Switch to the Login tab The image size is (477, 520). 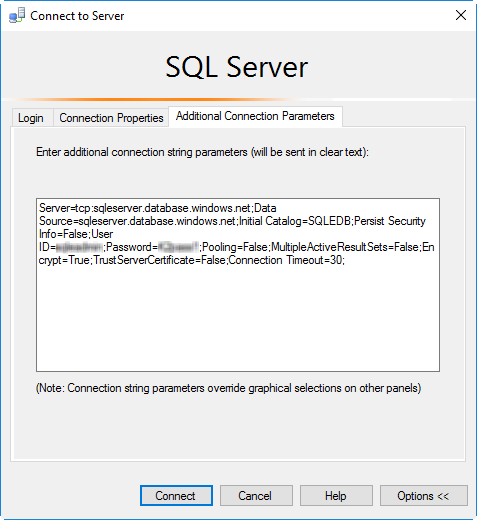pyautogui.click(x=31, y=118)
